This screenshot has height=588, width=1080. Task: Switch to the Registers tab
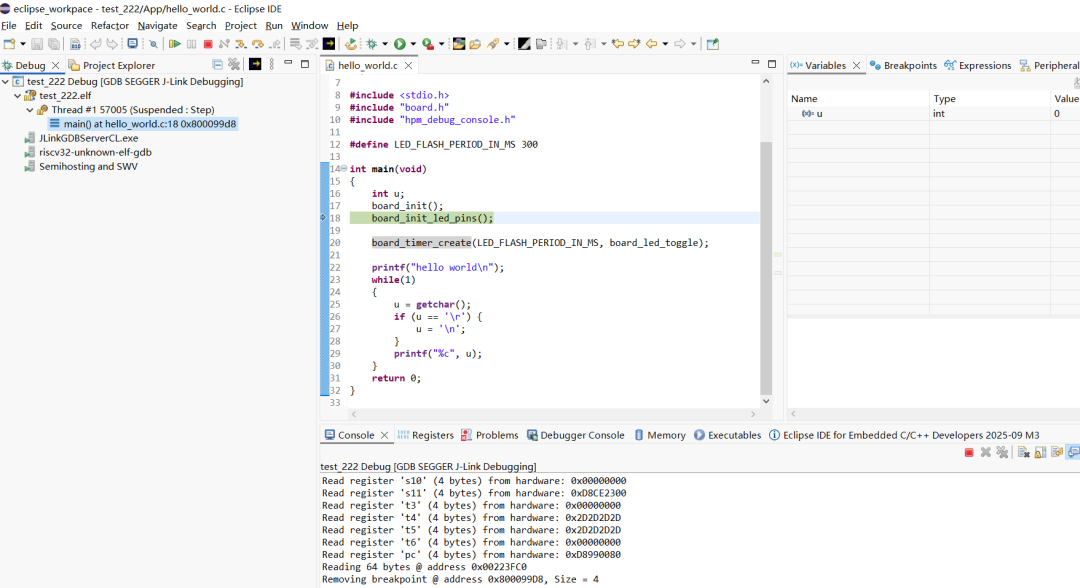click(426, 435)
